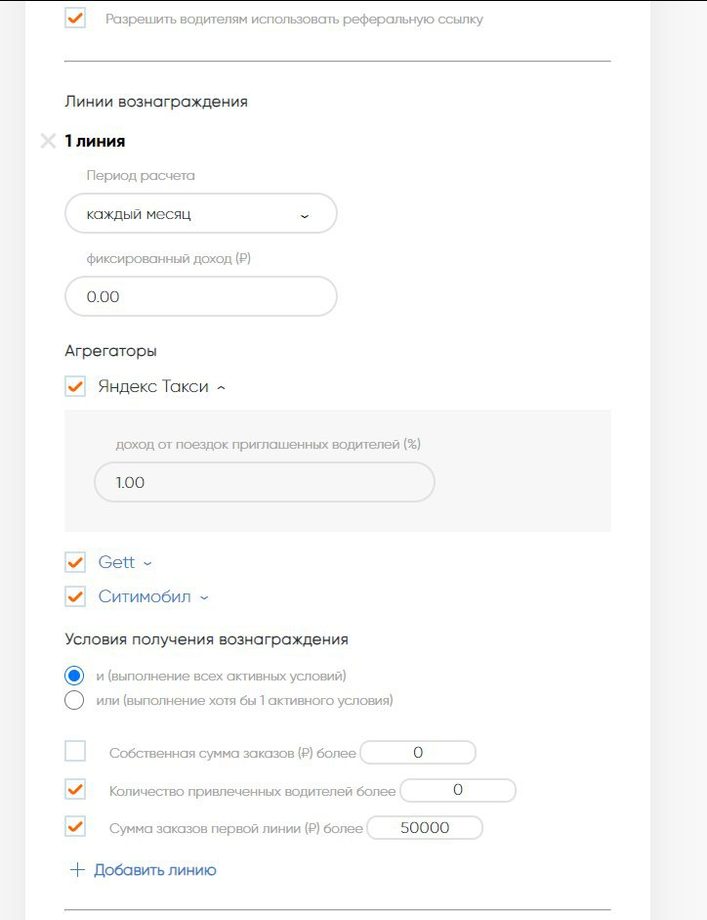Screen dimensions: 707x920
Task: Uncheck the driver referral link permission checkbox
Action: point(75,19)
